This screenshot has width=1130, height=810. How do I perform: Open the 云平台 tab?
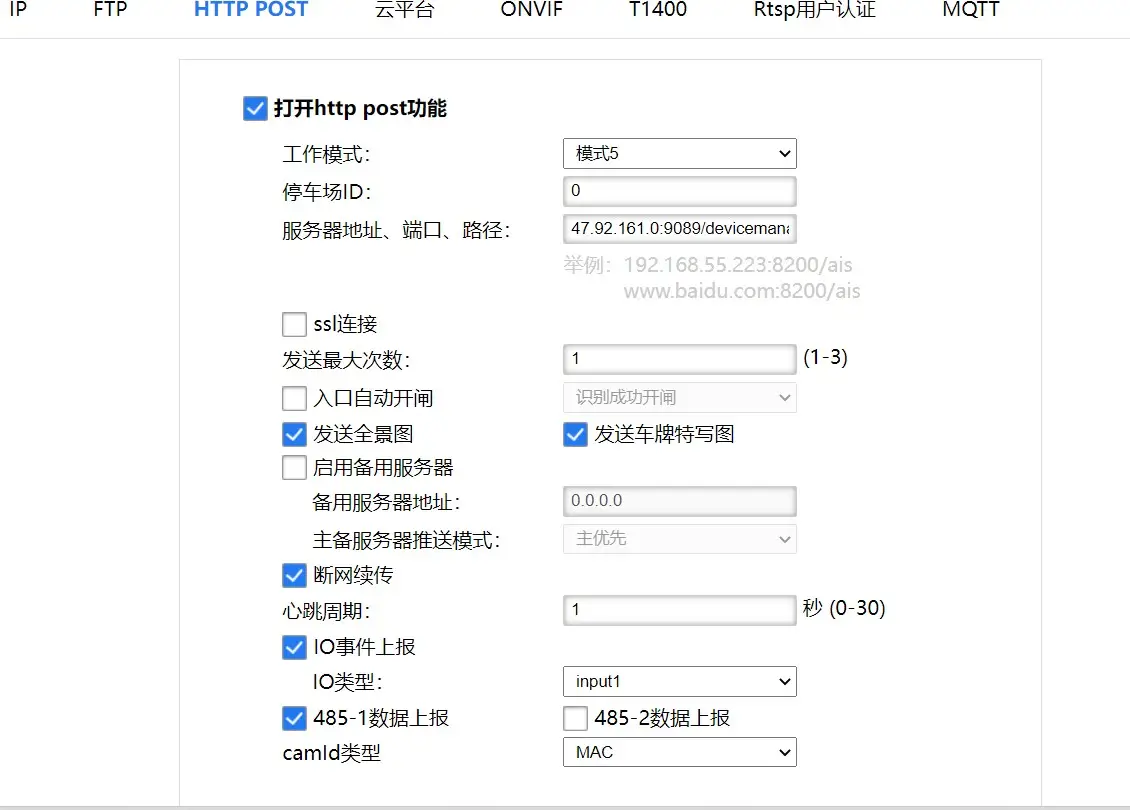point(404,11)
